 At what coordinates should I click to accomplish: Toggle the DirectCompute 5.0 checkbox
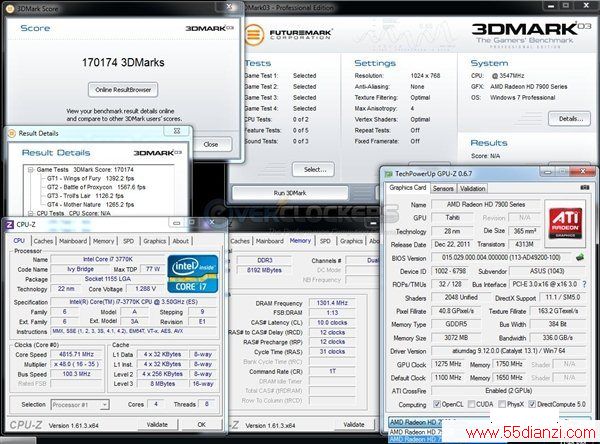coord(532,404)
